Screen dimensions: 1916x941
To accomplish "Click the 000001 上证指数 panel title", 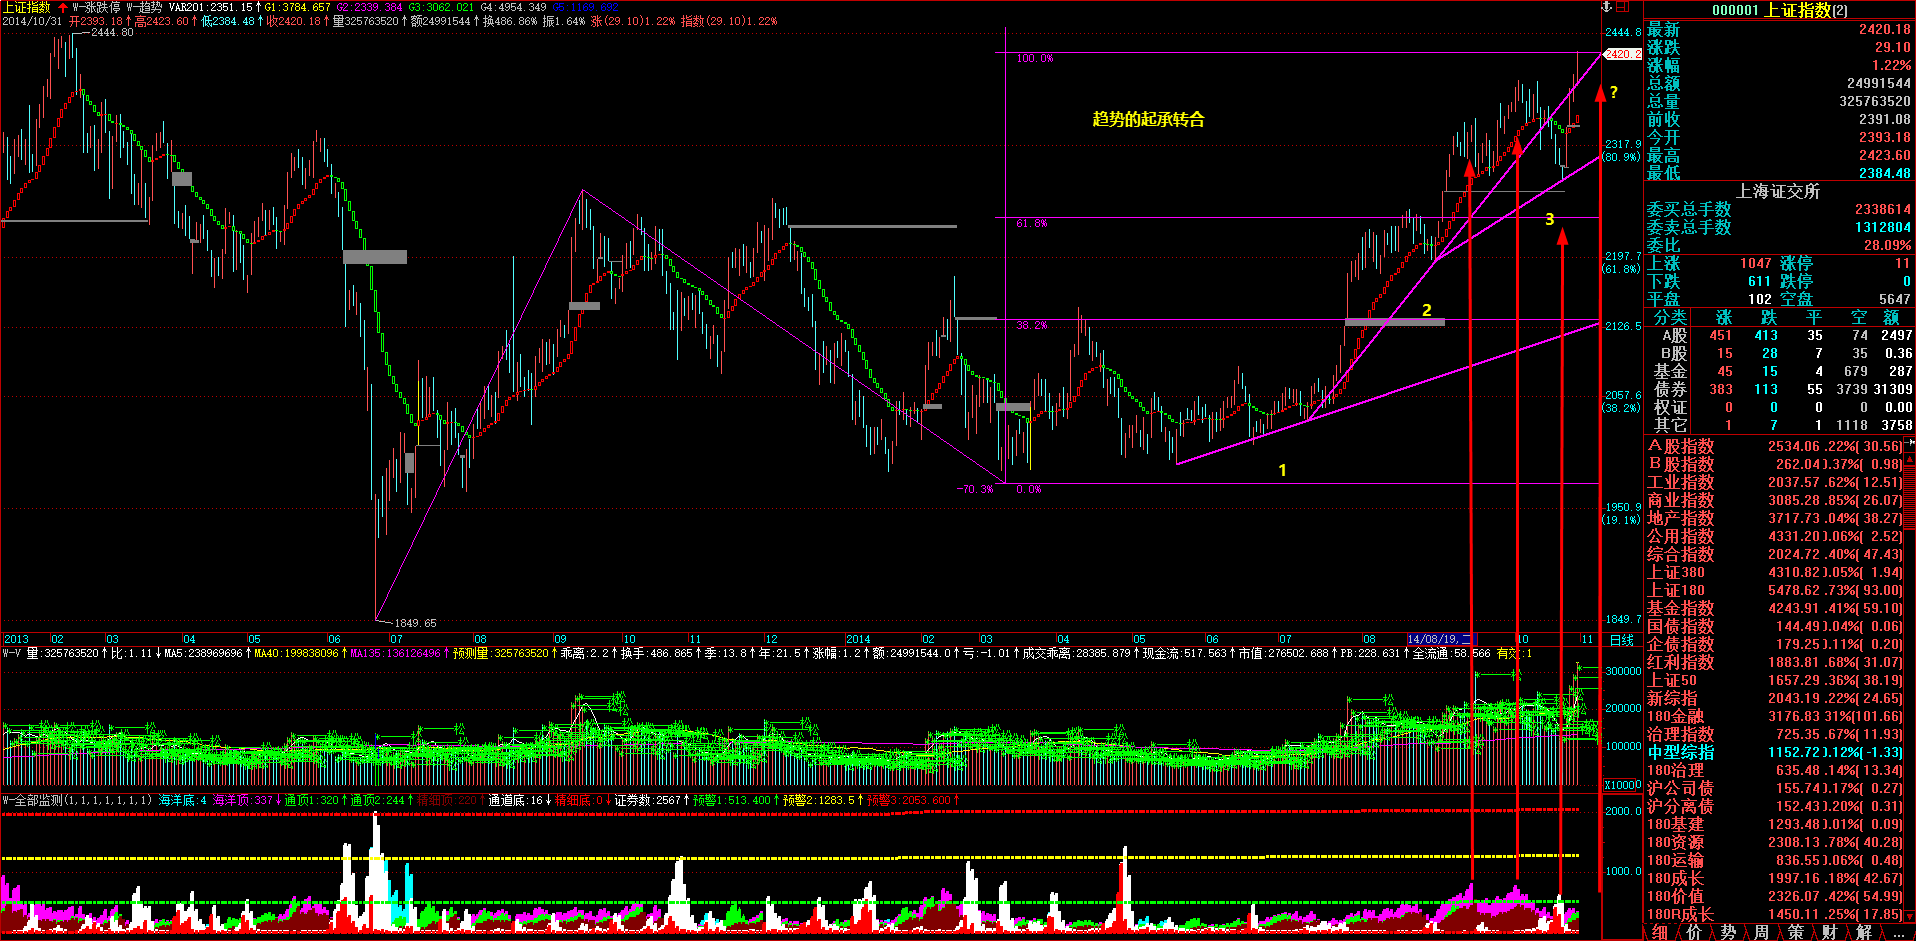I will pos(1779,10).
